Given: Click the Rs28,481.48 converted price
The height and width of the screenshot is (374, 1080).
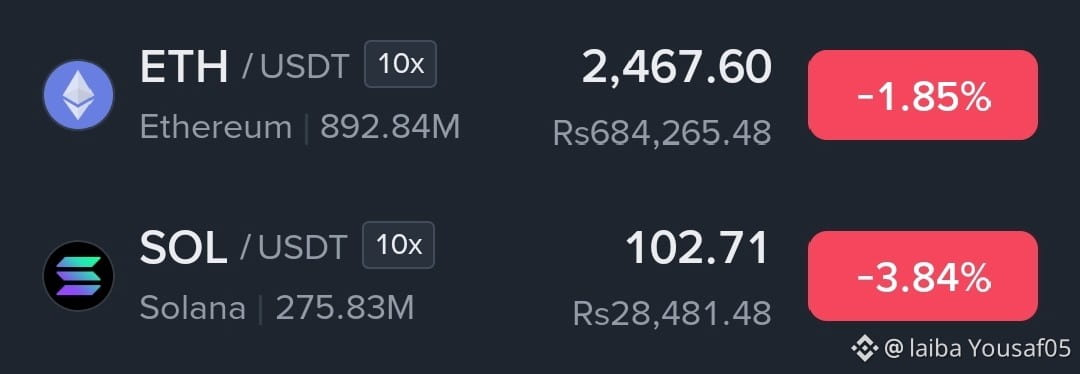Looking at the screenshot, I should point(672,313).
